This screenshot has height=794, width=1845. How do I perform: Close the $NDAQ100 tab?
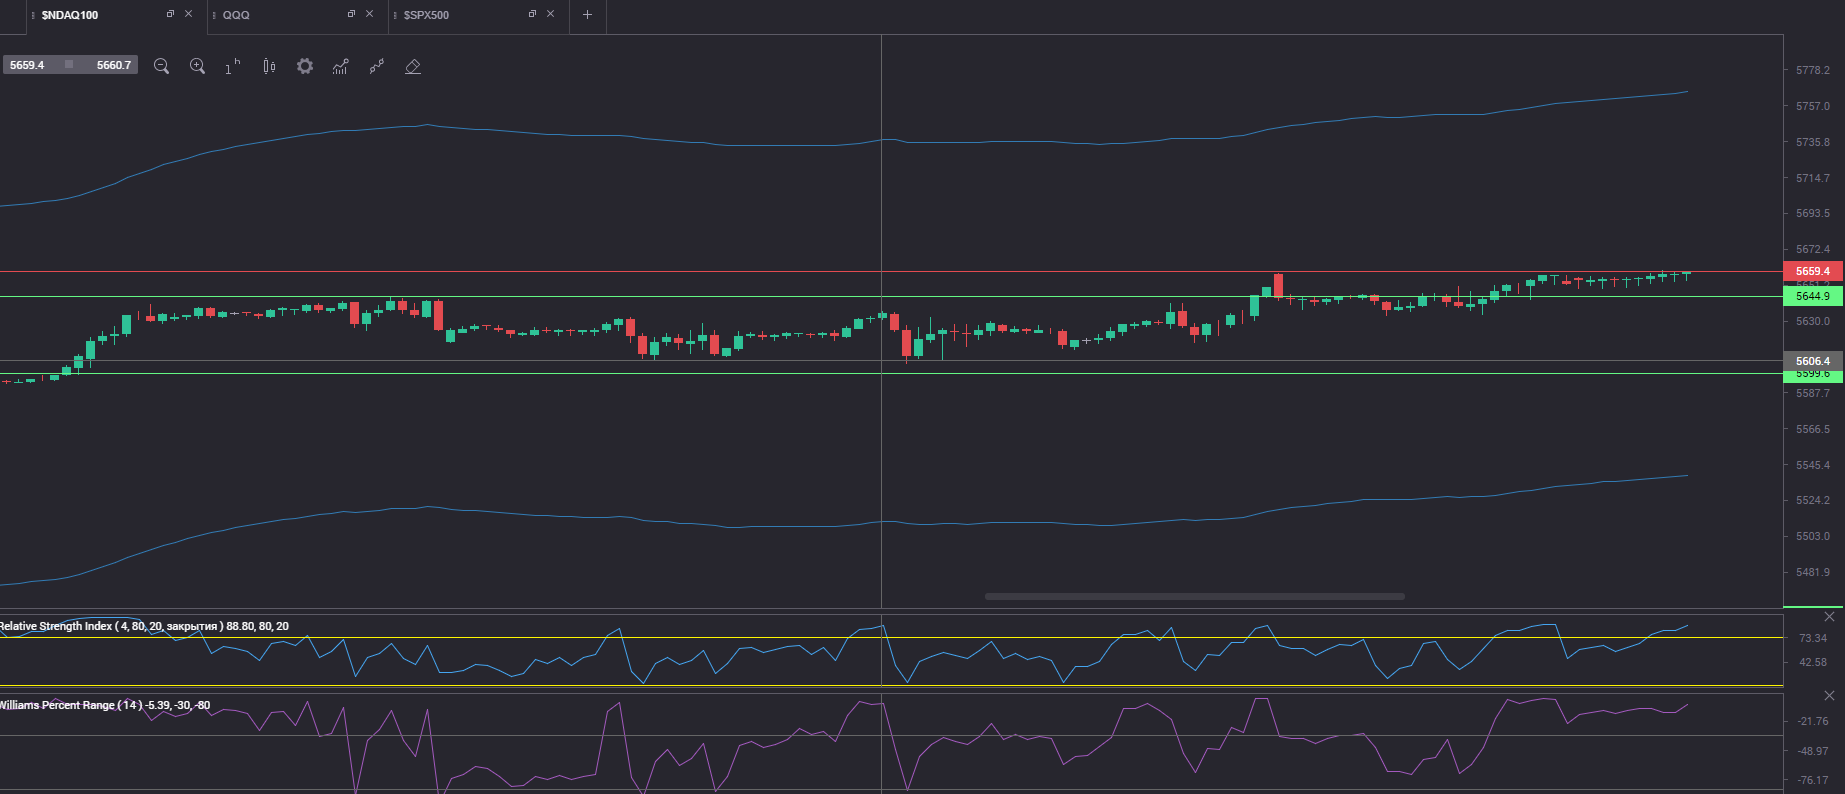(188, 14)
